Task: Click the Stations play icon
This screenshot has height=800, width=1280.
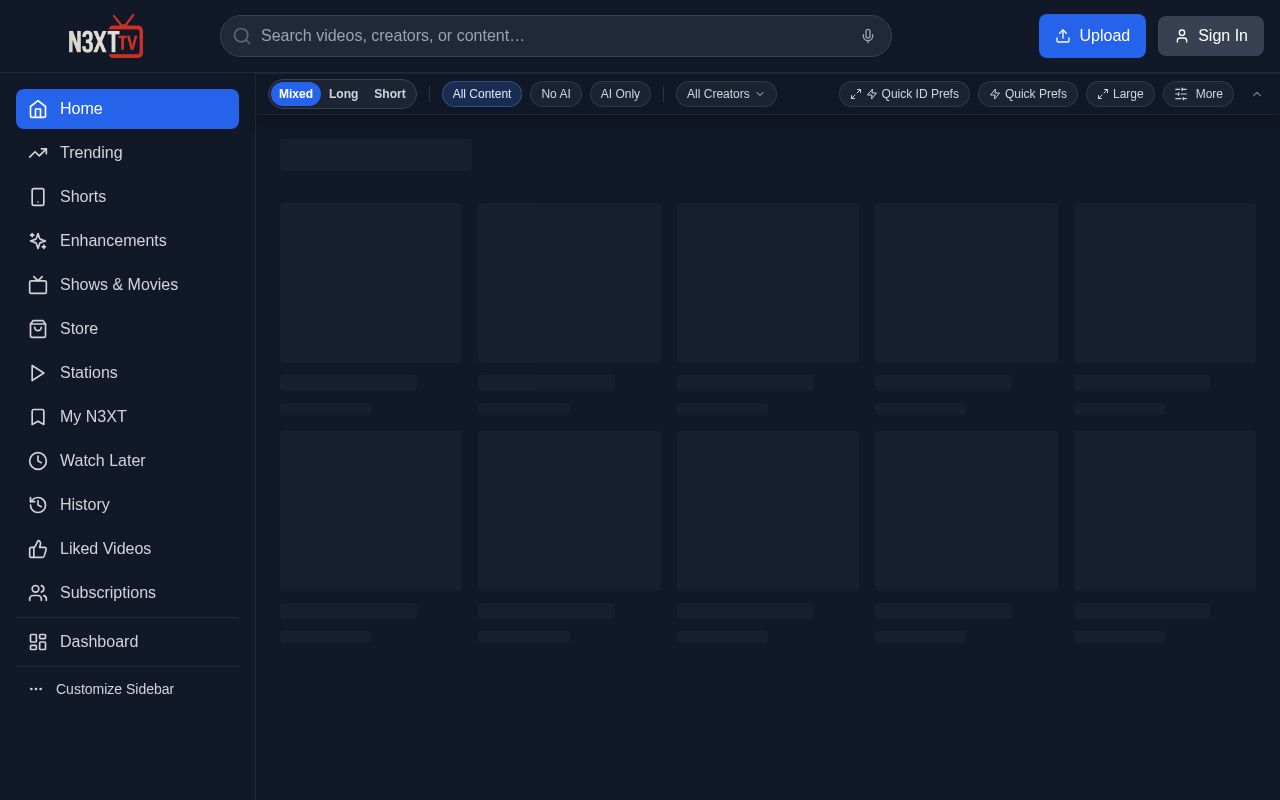Action: pyautogui.click(x=38, y=373)
